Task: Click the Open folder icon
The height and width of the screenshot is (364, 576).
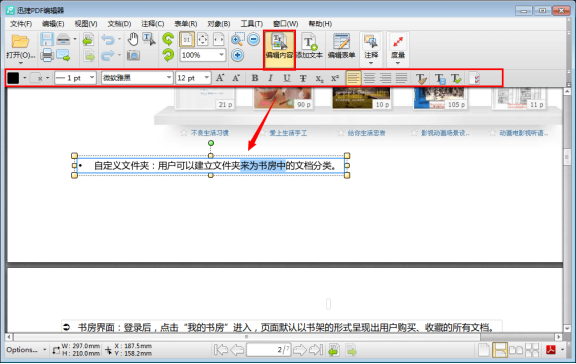Action: 20,41
